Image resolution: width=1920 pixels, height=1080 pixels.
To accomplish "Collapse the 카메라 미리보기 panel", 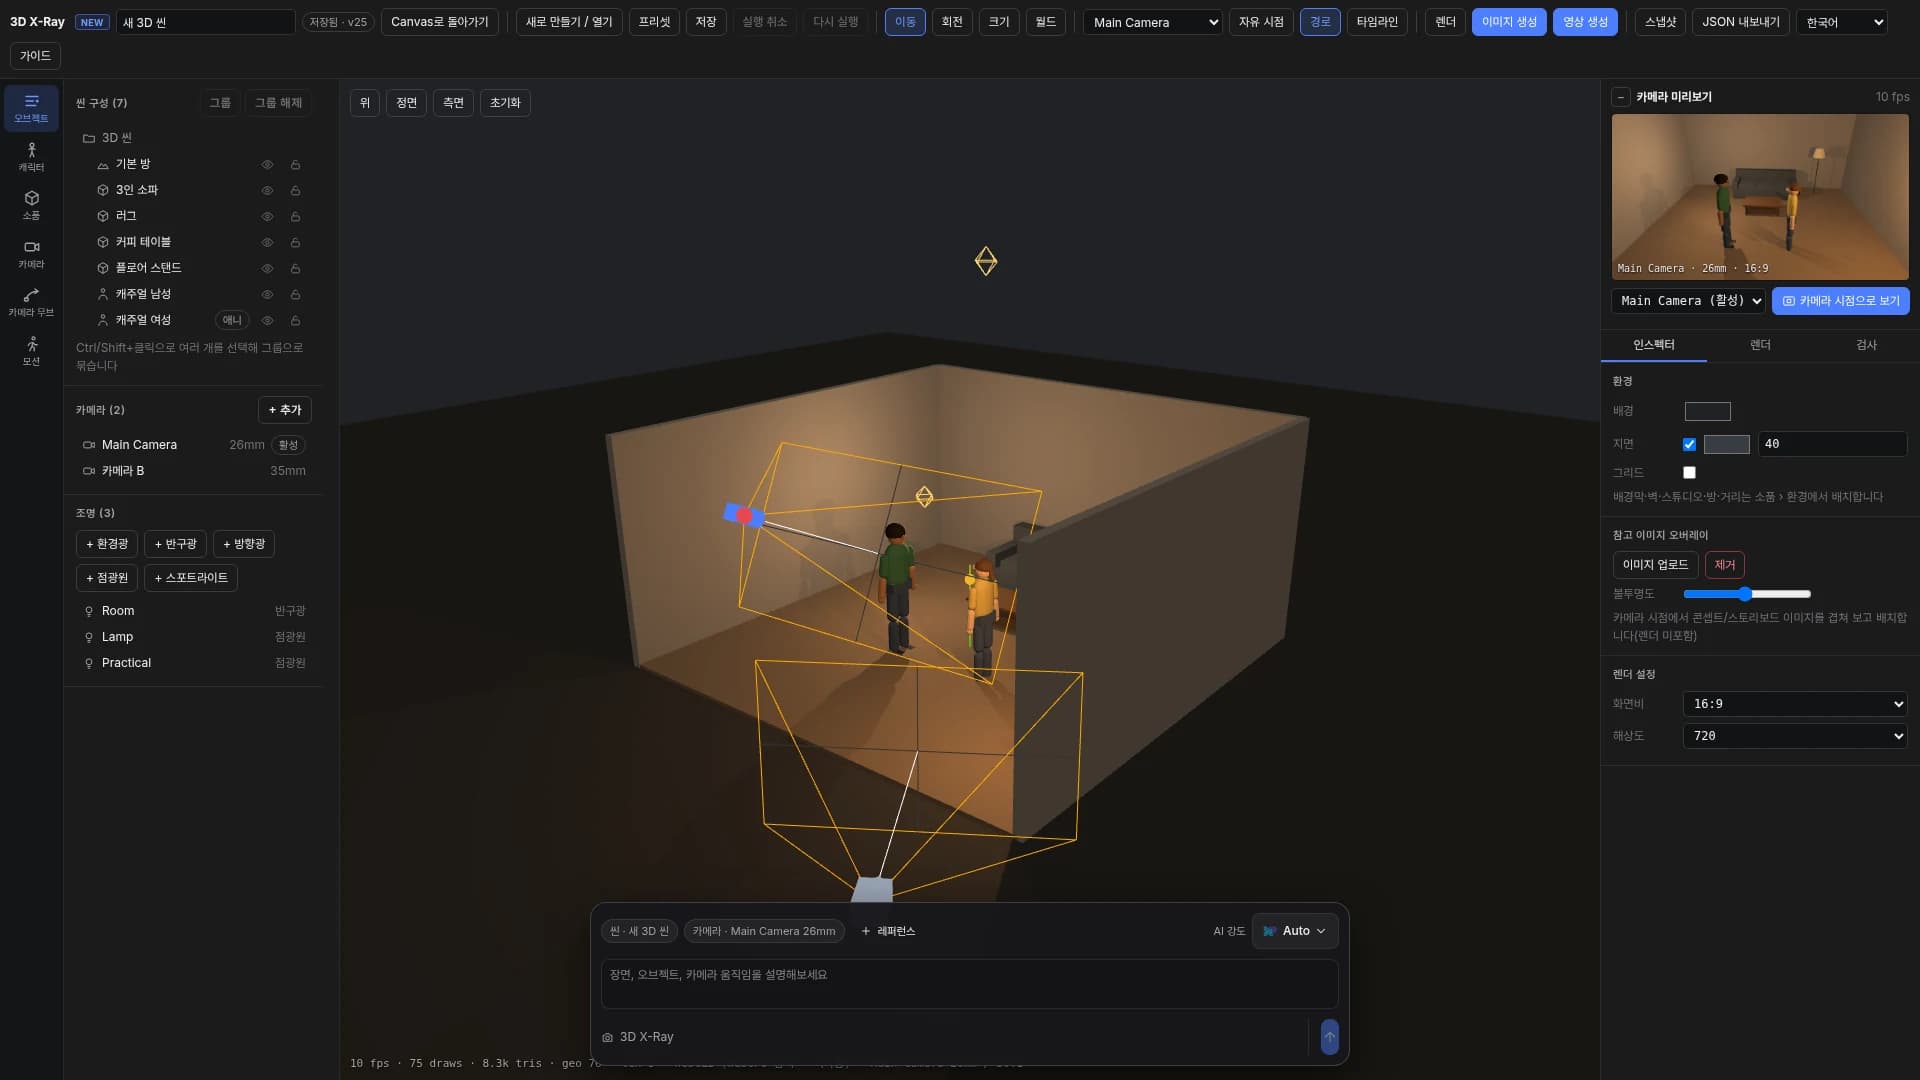I will click(x=1621, y=97).
